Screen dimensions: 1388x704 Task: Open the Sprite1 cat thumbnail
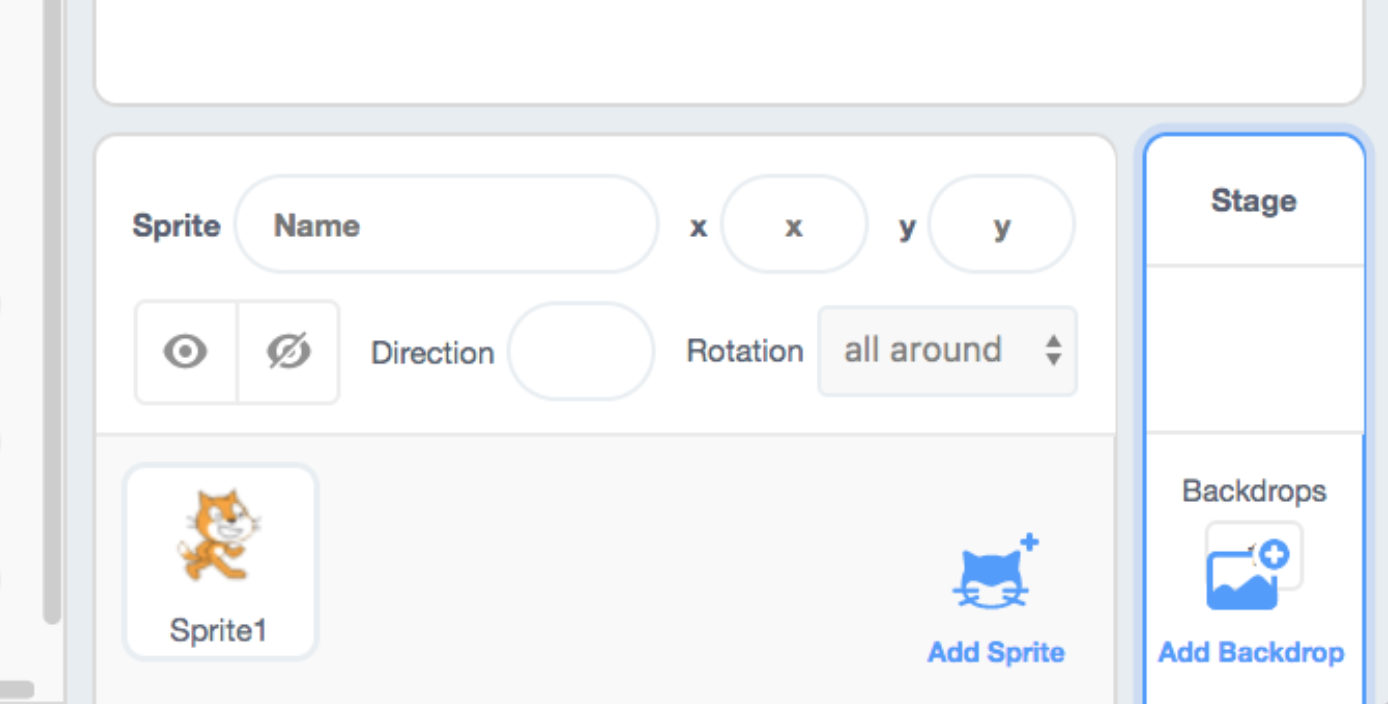[x=220, y=545]
